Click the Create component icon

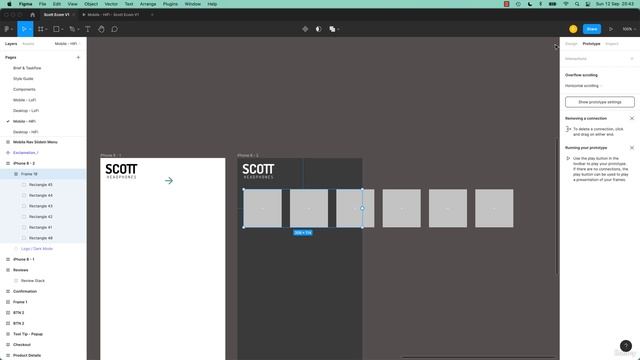click(305, 29)
